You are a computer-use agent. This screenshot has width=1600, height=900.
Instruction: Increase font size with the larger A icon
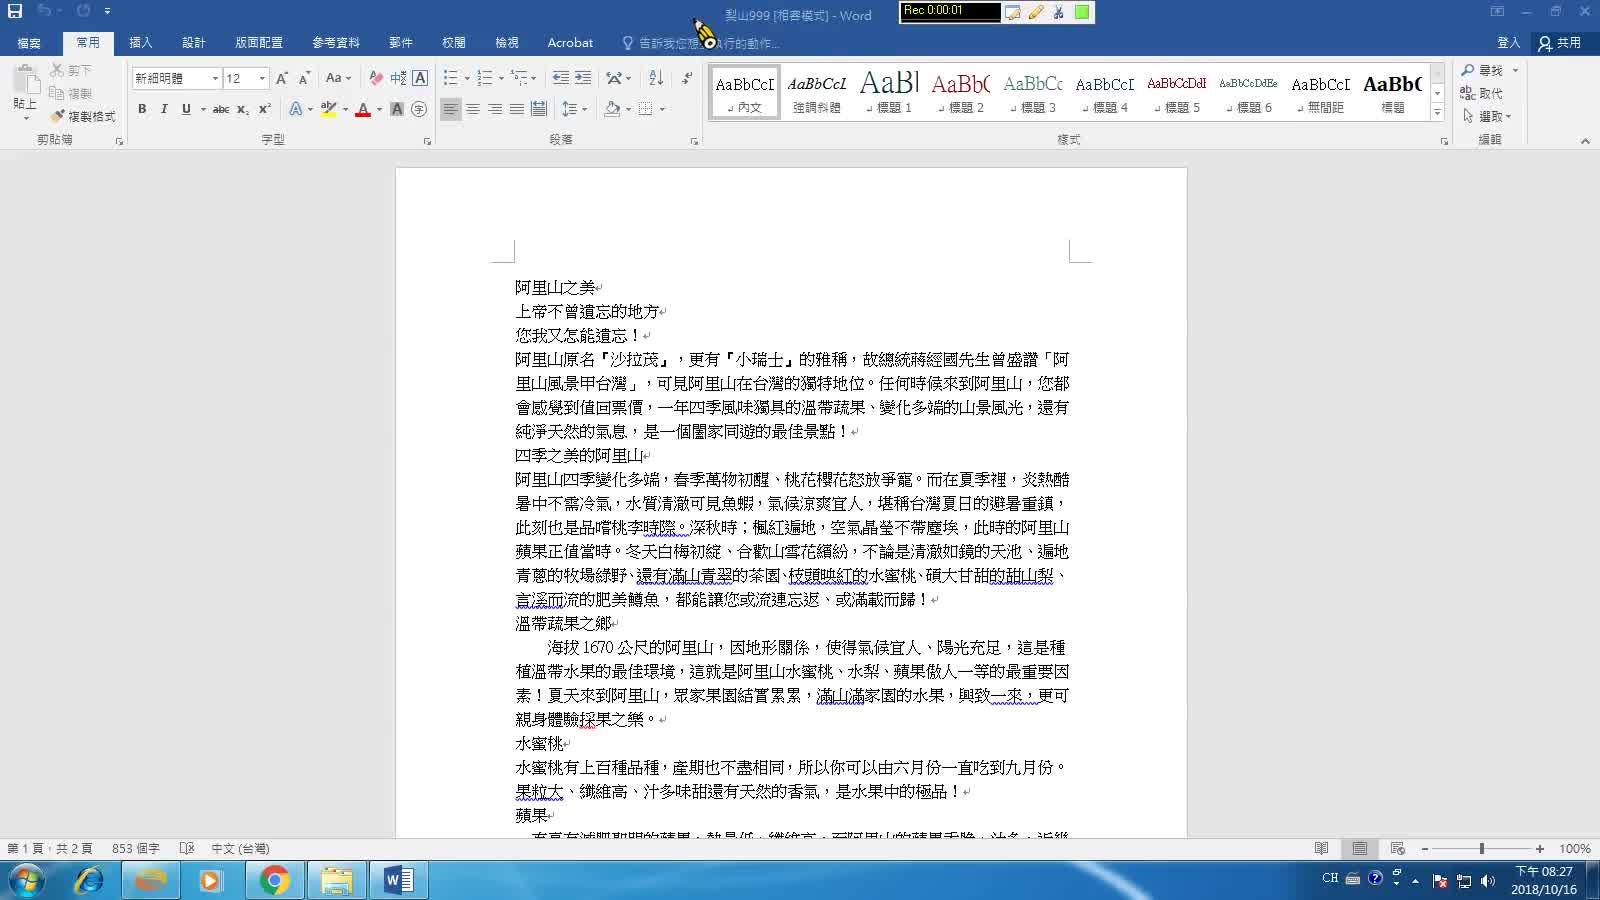(282, 78)
